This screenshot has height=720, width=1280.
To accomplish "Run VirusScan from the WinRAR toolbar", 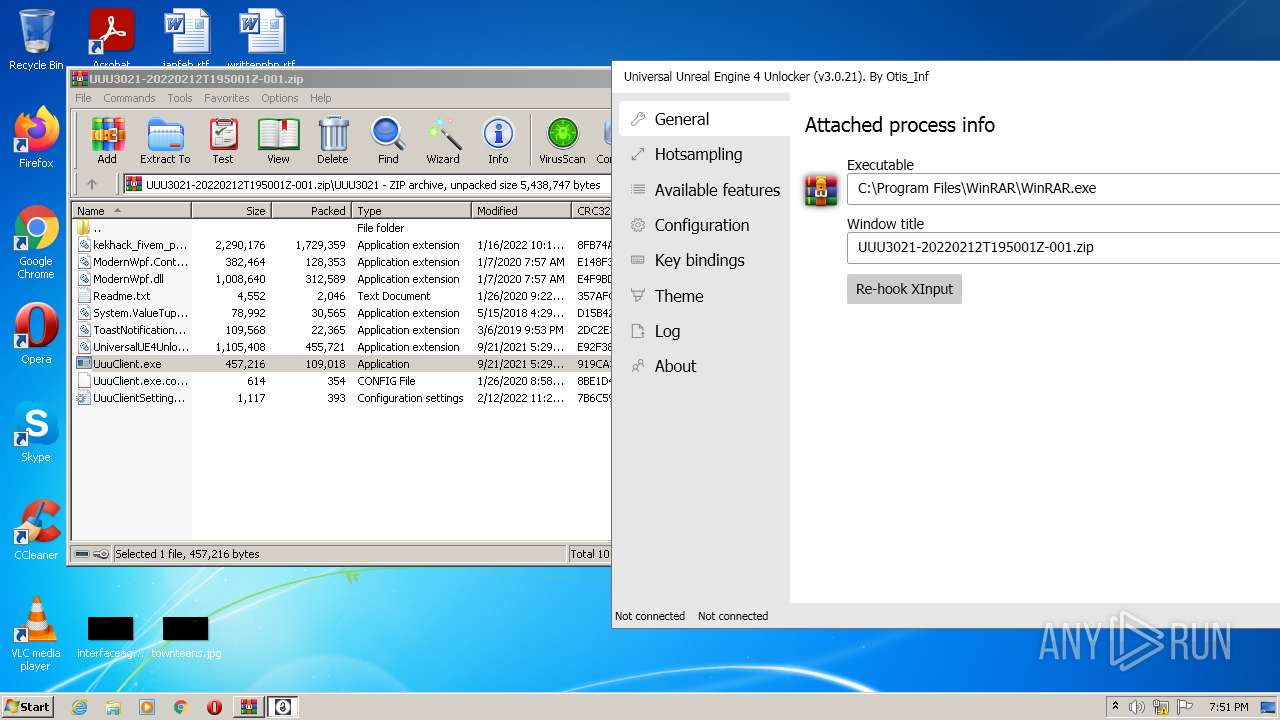I will click(562, 140).
